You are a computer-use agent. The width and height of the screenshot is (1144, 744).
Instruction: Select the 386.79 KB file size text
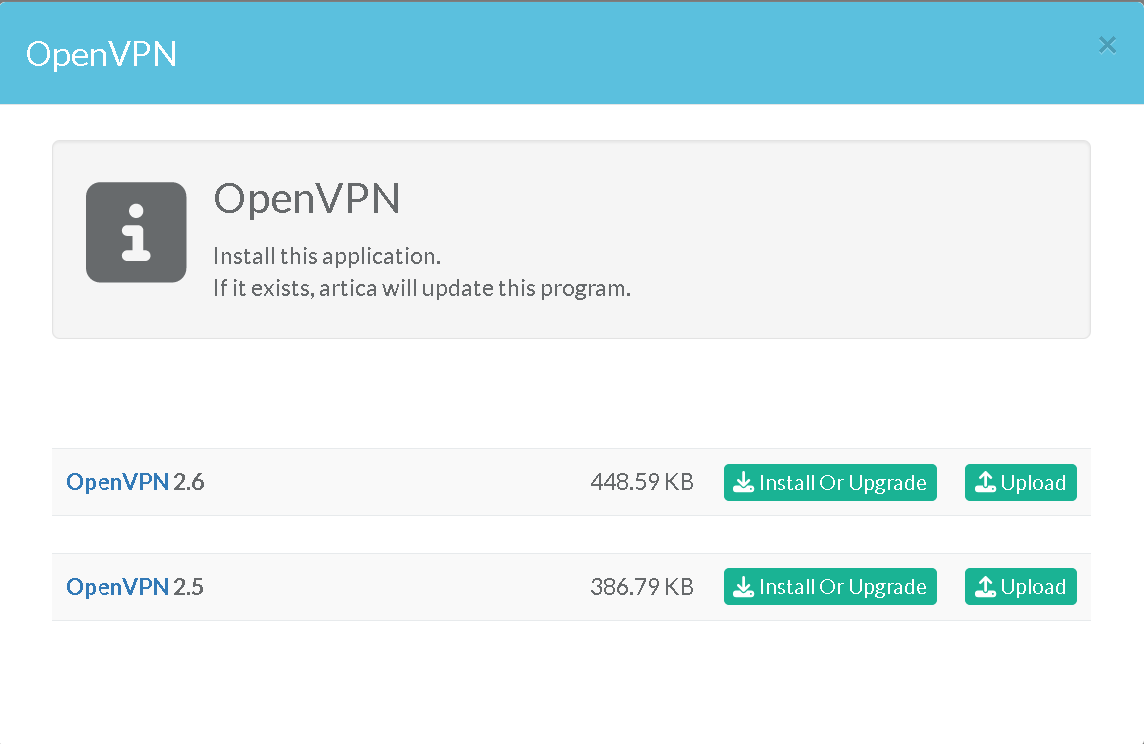(x=641, y=587)
